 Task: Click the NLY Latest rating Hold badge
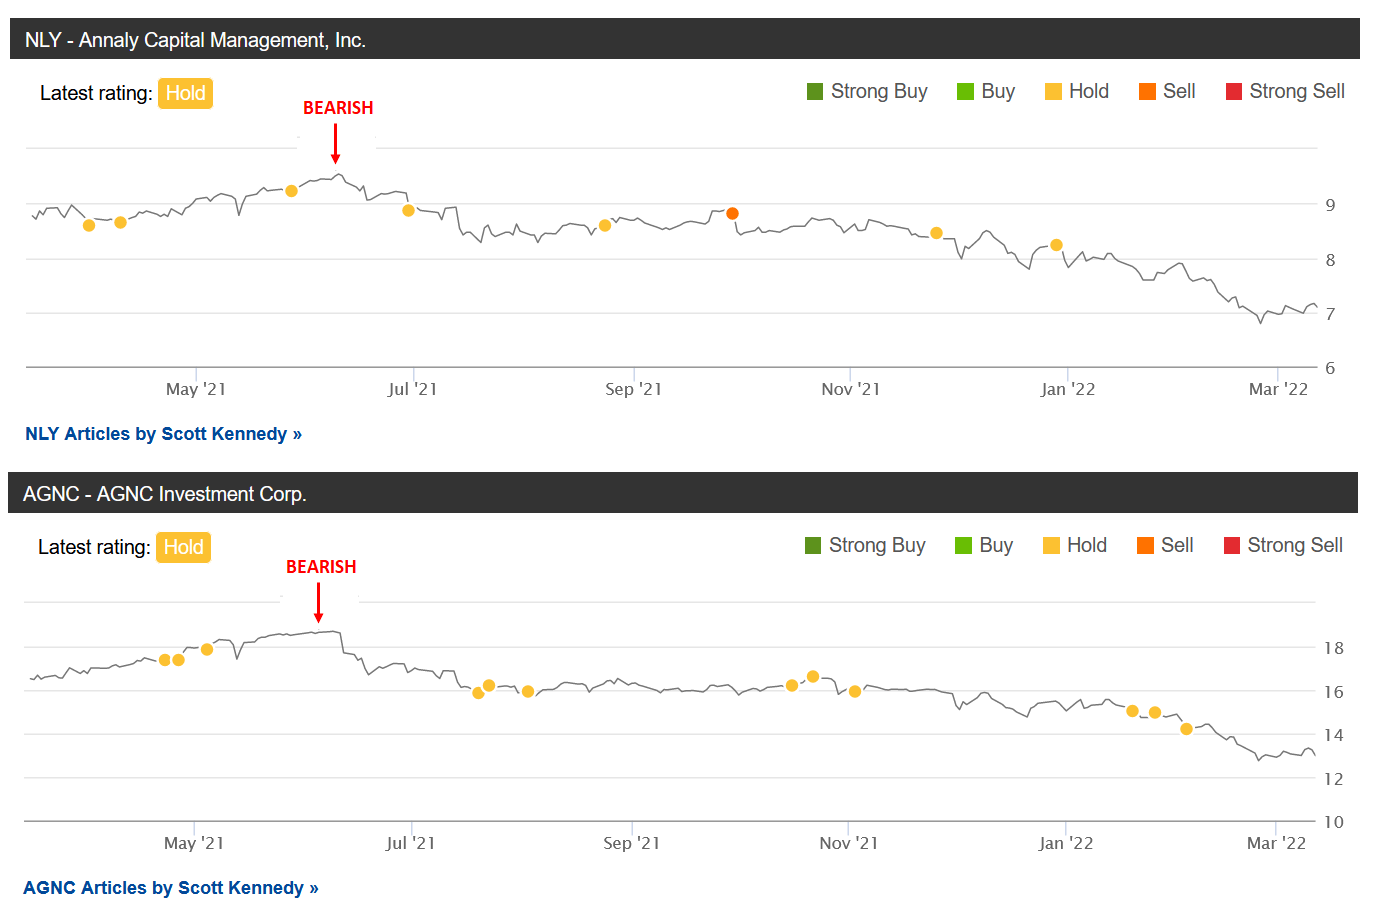(x=185, y=93)
